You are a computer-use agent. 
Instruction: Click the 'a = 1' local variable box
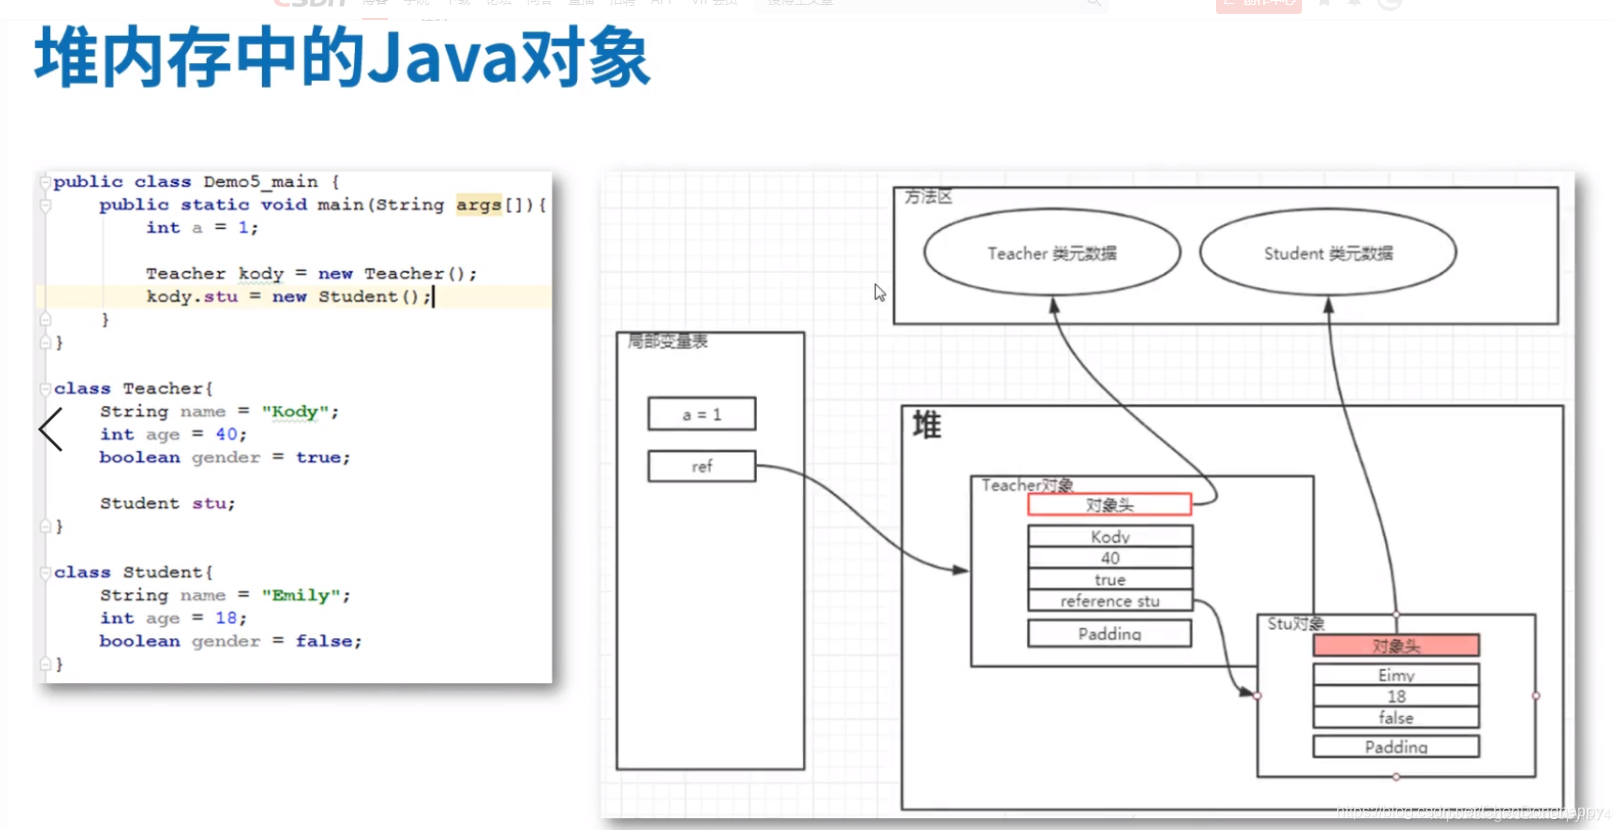pos(702,414)
